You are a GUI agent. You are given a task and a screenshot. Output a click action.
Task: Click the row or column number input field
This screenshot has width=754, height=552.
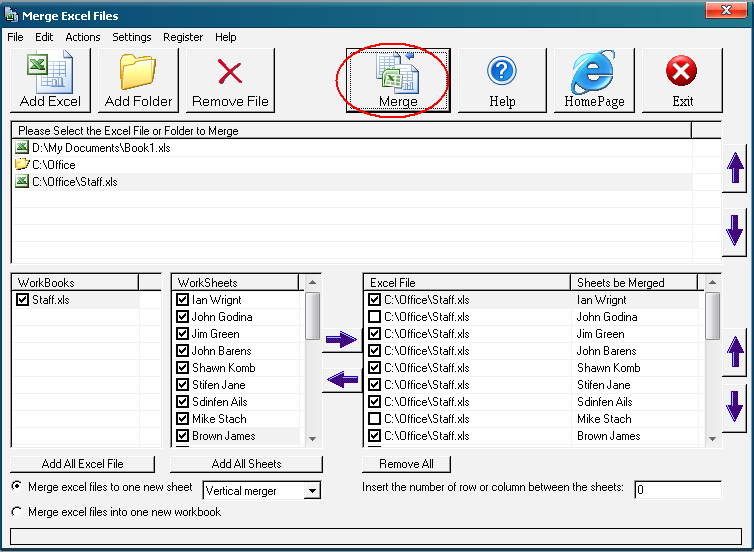click(x=677, y=489)
